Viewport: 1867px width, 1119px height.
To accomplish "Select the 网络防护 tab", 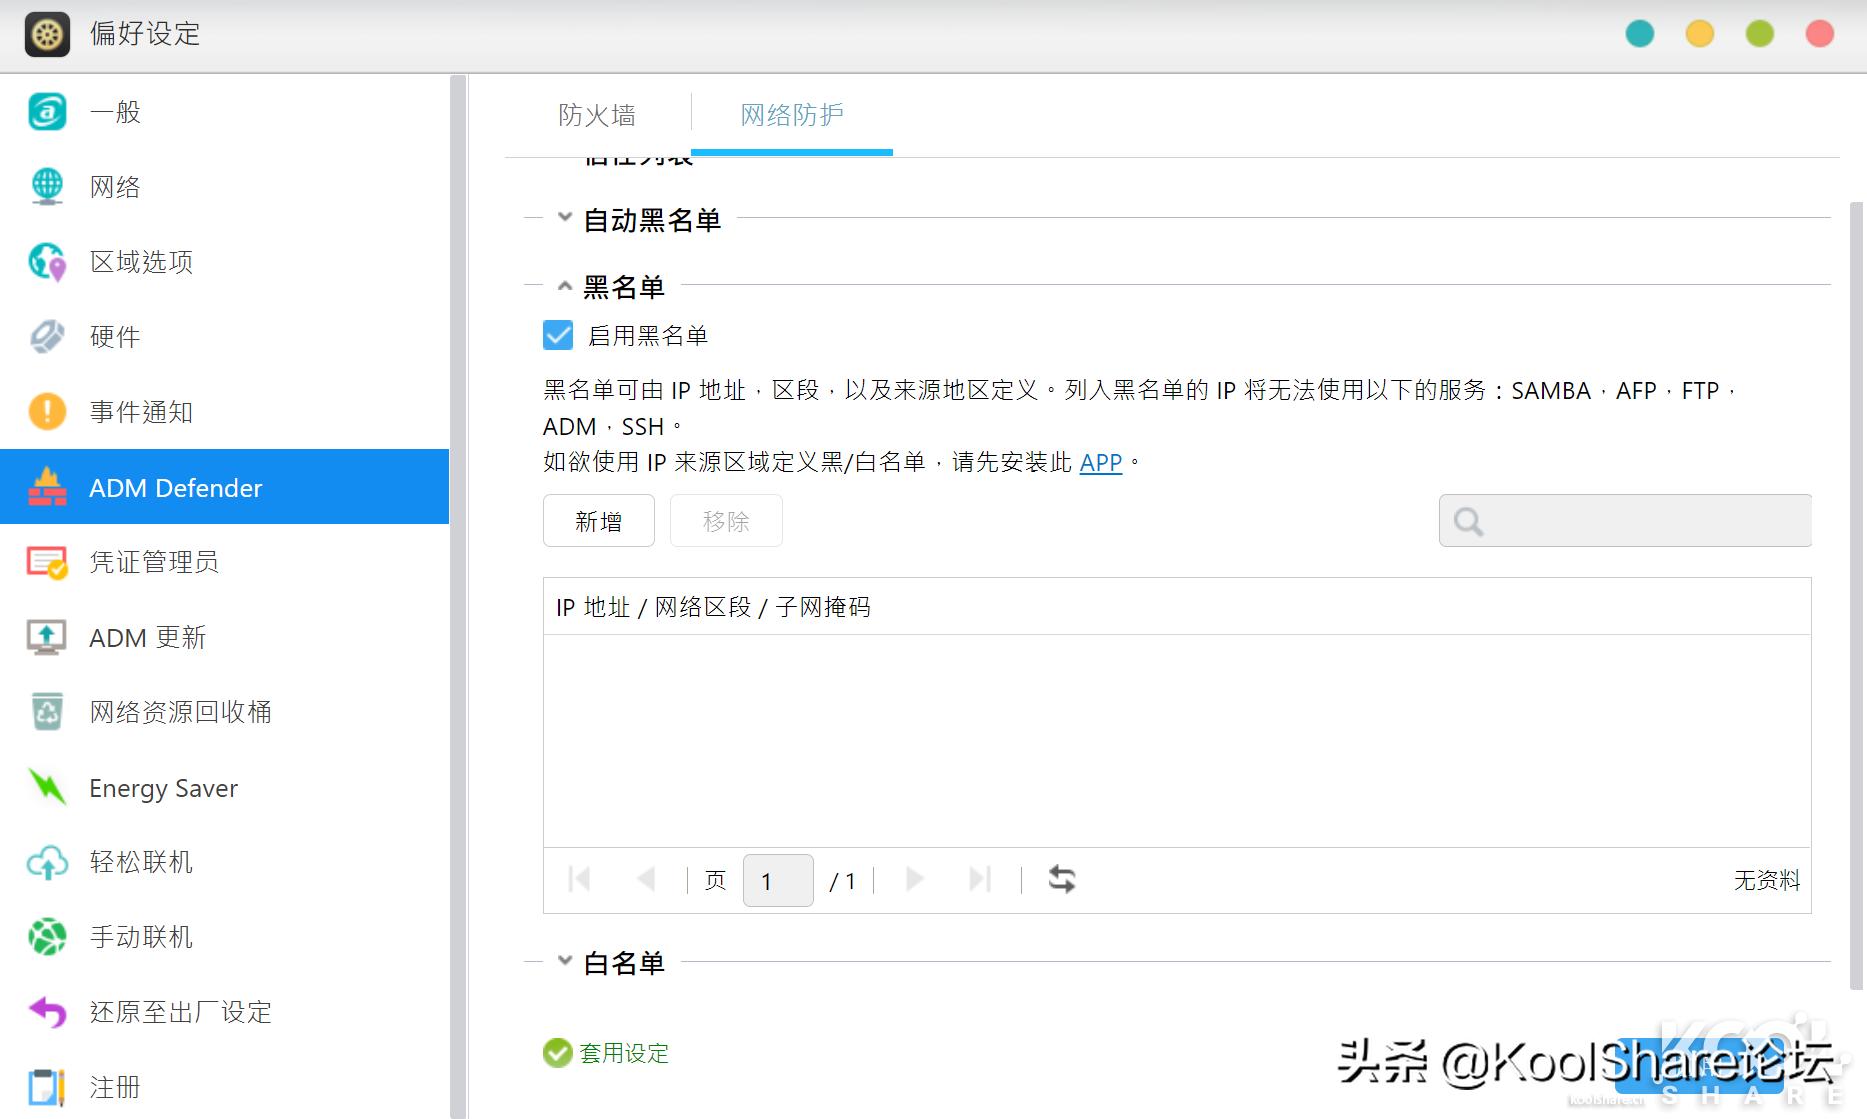I will click(x=791, y=114).
